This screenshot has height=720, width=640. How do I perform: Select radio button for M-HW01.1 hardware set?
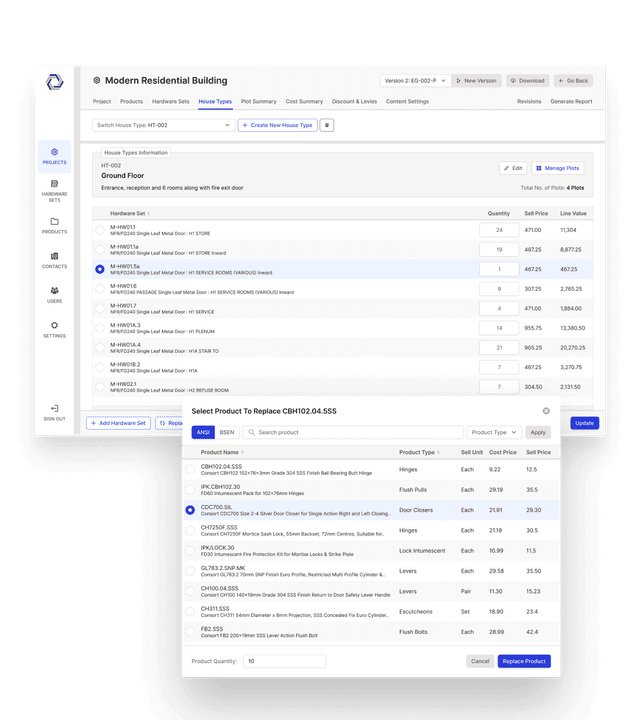click(x=99, y=230)
